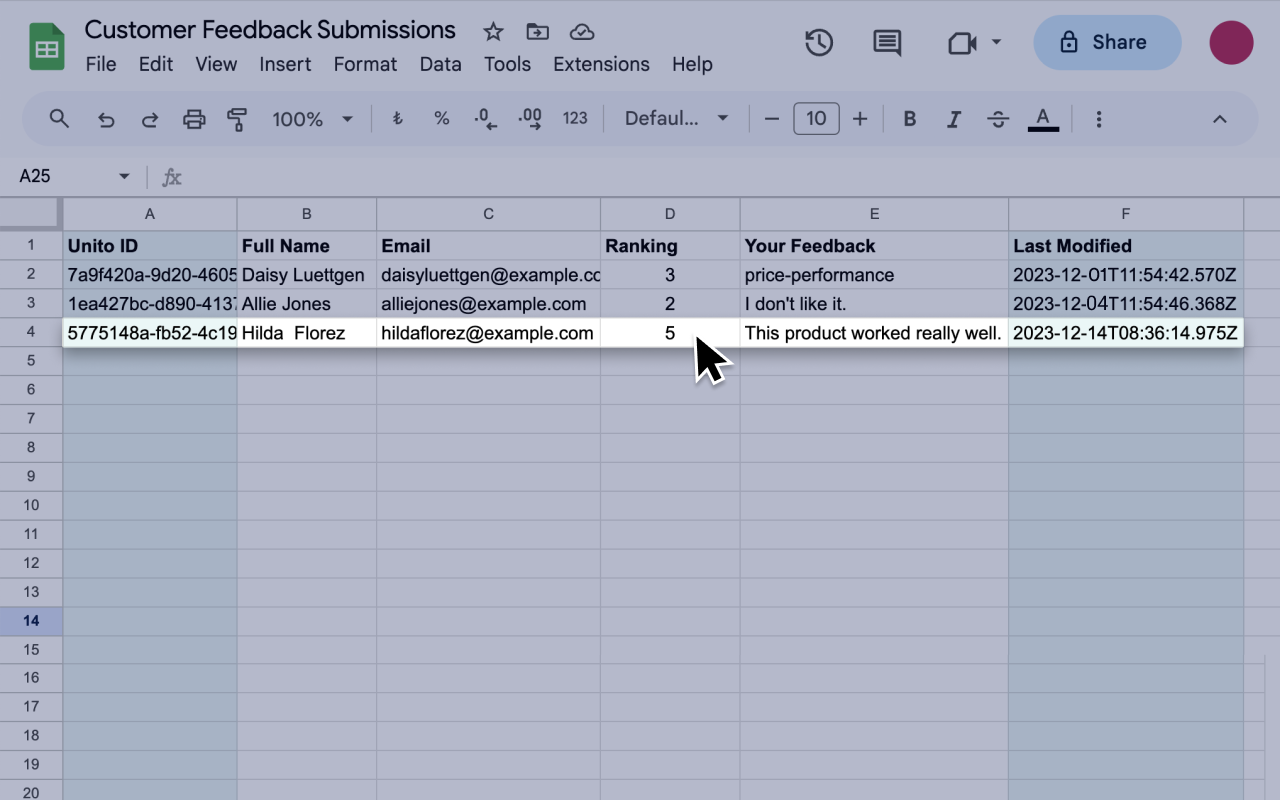Toggle italic formatting
Image resolution: width=1280 pixels, height=800 pixels.
pyautogui.click(x=953, y=118)
